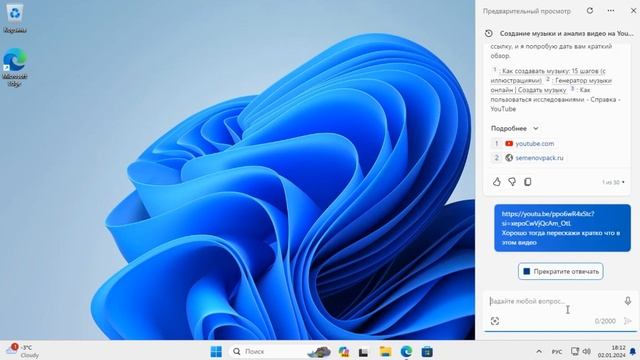The height and width of the screenshot is (360, 640).
Task: Close the Copilot side panel
Action: [633, 11]
